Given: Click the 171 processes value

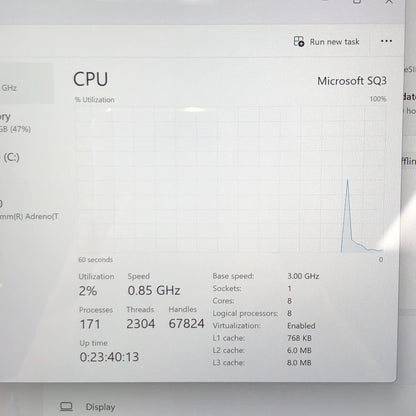Looking at the screenshot, I should click(90, 324).
